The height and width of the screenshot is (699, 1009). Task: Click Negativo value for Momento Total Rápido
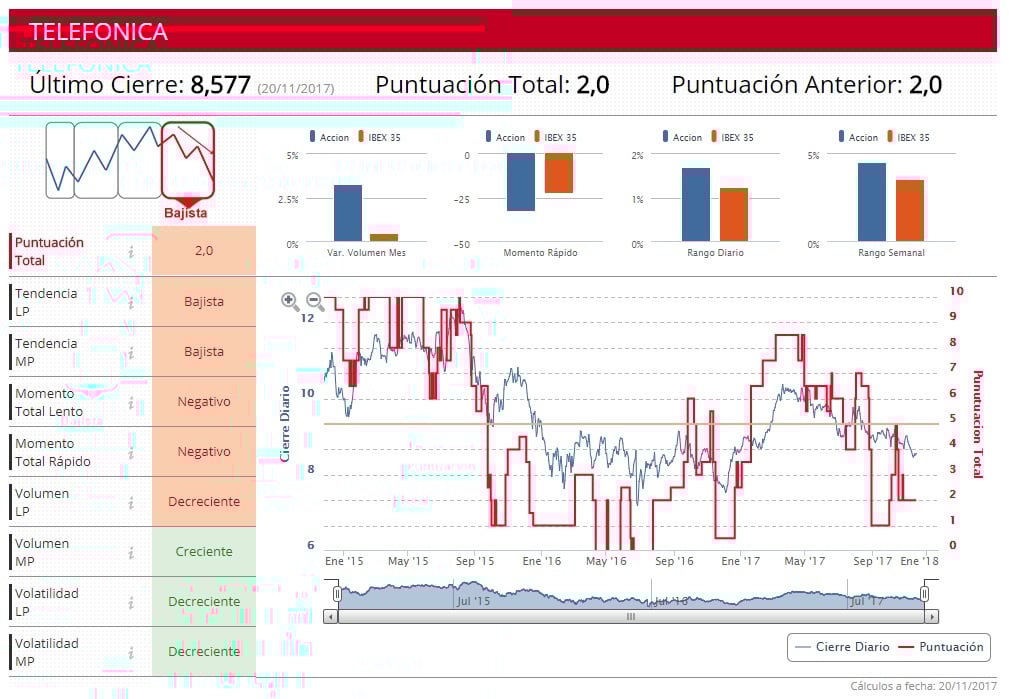pos(204,452)
